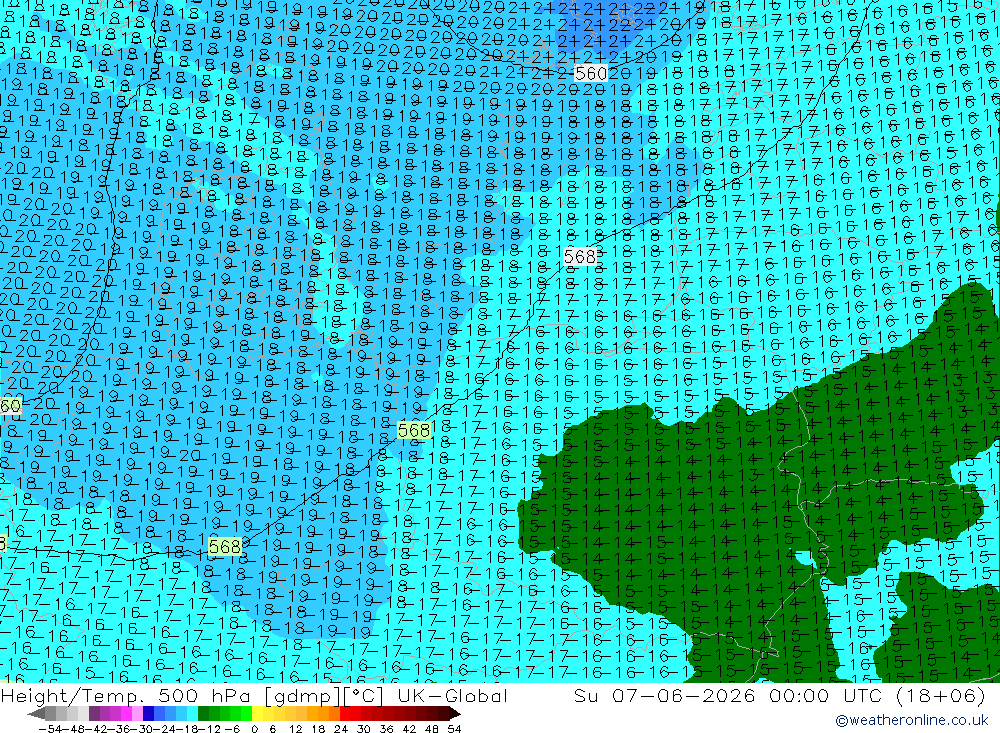Click the 560 contour label near the top
The height and width of the screenshot is (733, 1000).
[591, 73]
